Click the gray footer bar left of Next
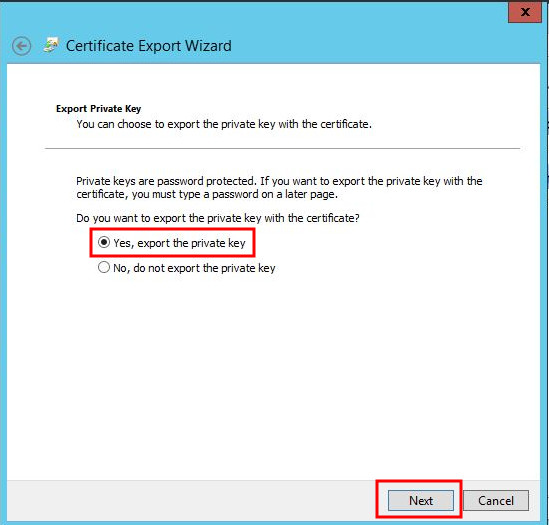Image resolution: width=549 pixels, height=525 pixels. click(191, 500)
